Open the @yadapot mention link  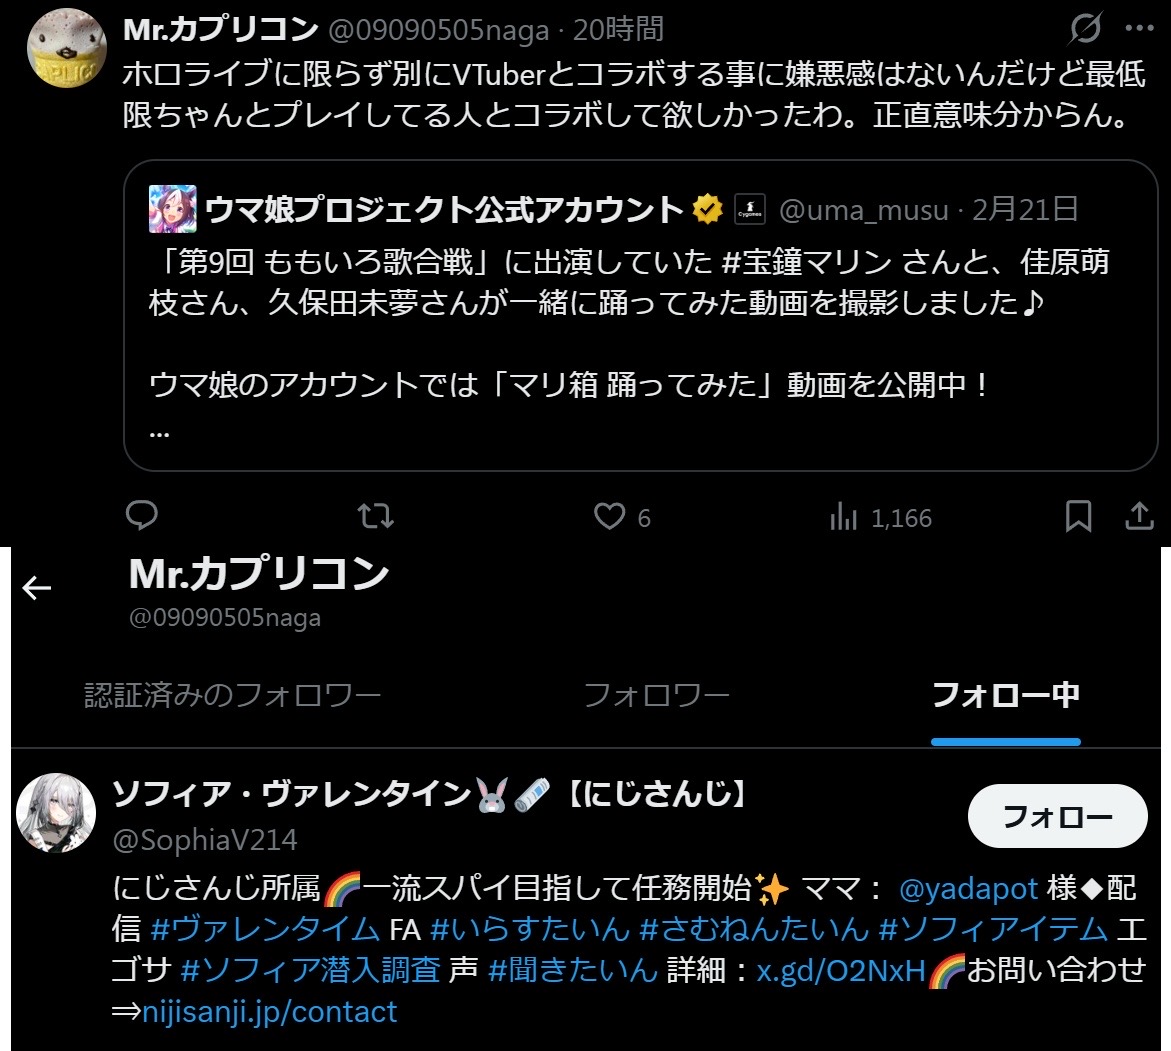(968, 889)
